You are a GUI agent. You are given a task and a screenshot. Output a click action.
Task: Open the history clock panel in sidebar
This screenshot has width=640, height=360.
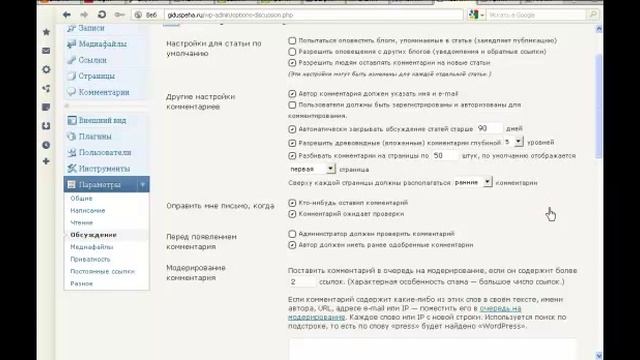click(x=46, y=145)
